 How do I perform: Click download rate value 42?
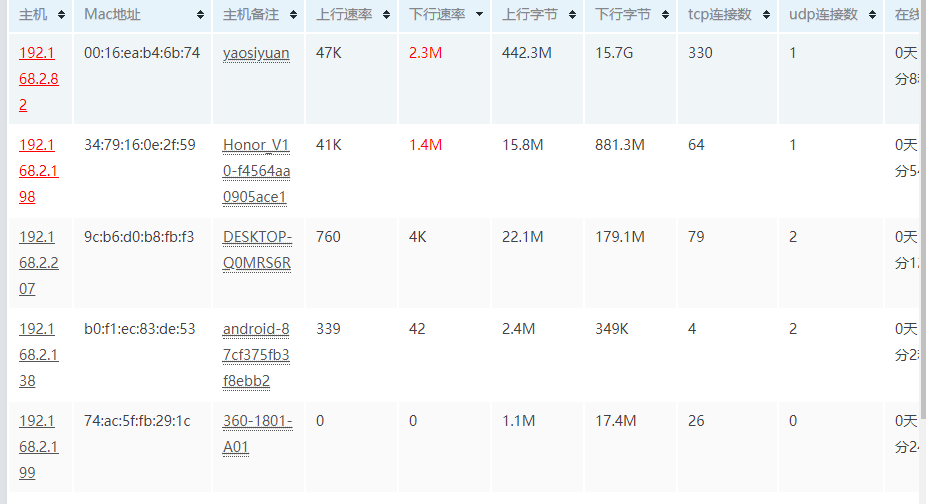pos(417,329)
